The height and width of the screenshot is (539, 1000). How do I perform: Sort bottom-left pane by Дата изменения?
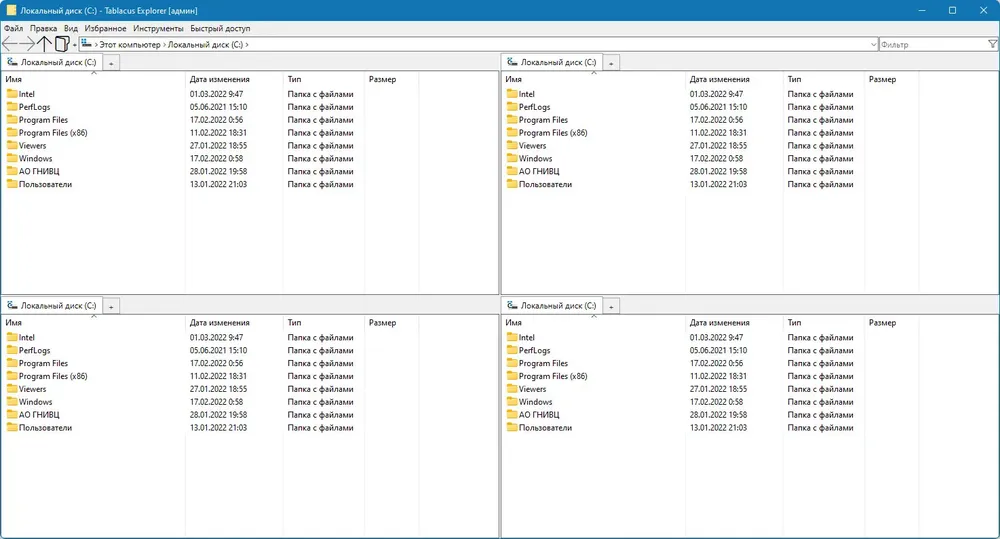234,323
